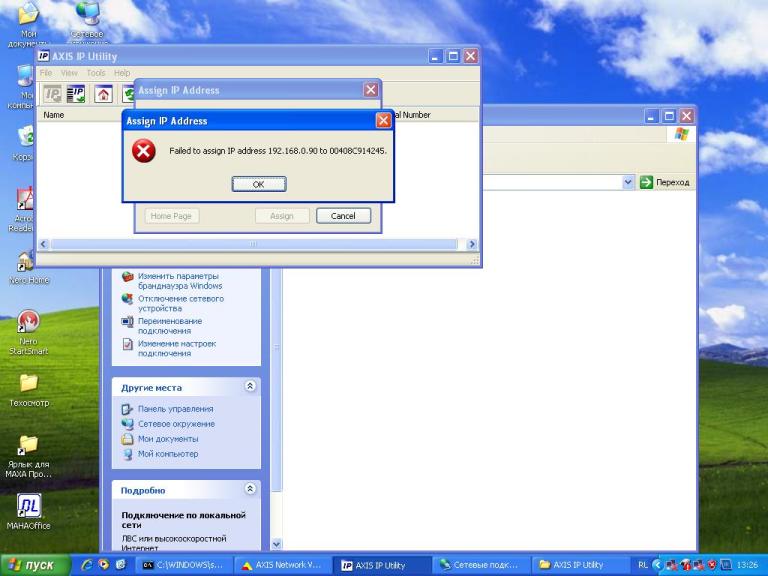Open Nero StartSmart desktop shortcut
Viewport: 768px width, 576px height.
pos(28,322)
